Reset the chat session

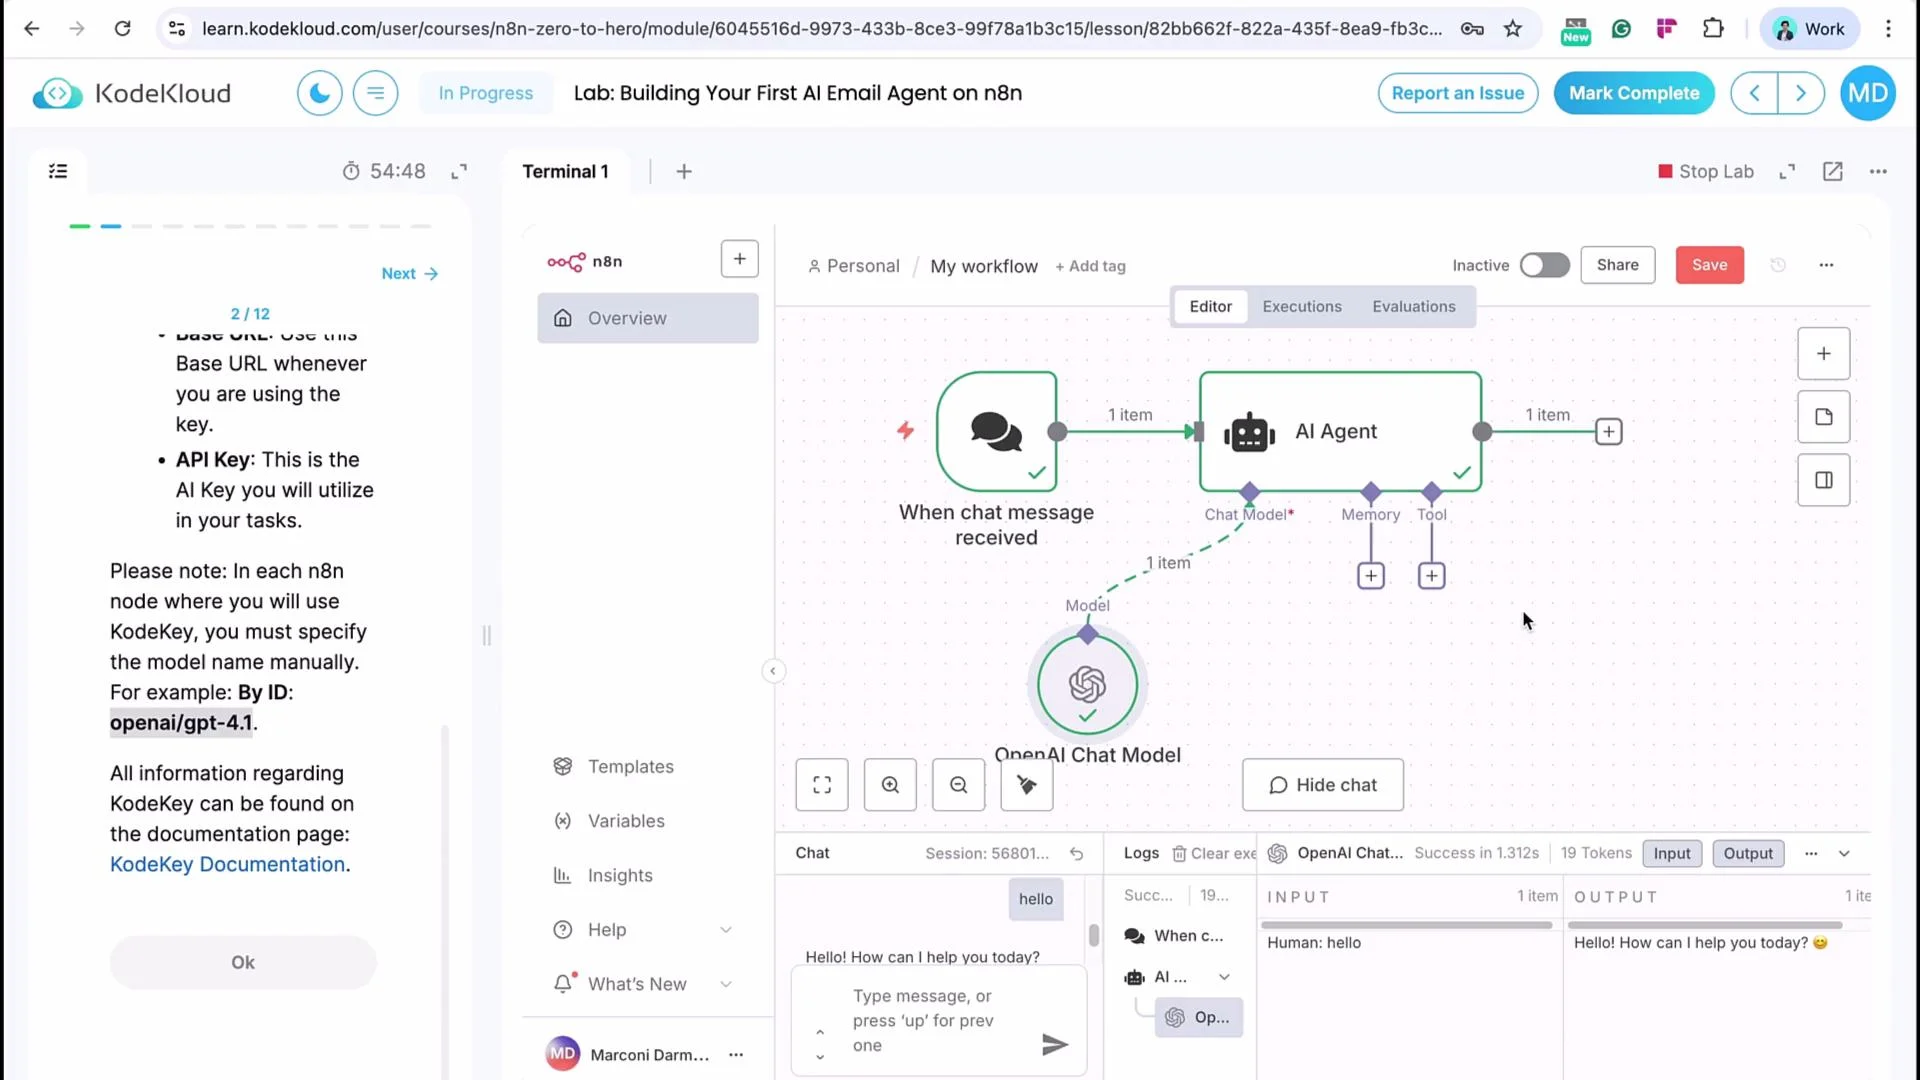click(x=1076, y=854)
